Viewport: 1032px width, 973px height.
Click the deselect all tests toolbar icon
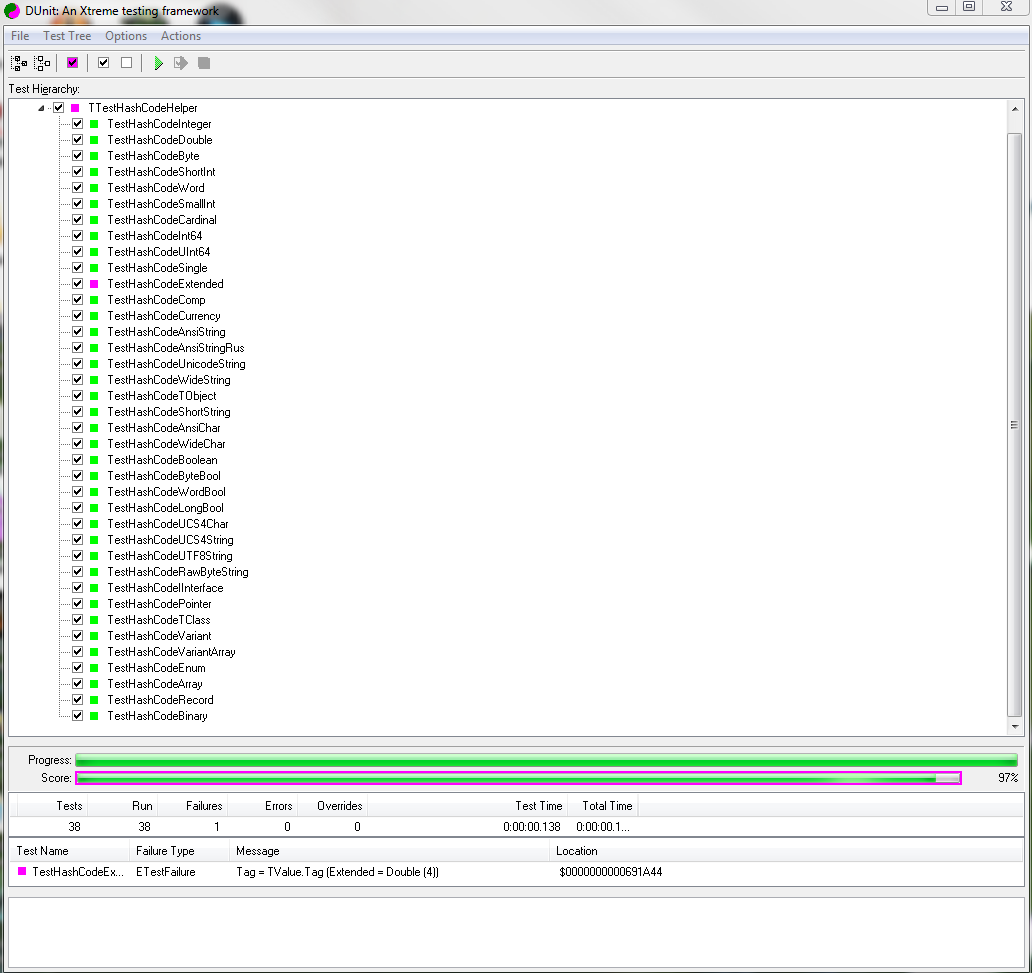(x=42, y=63)
